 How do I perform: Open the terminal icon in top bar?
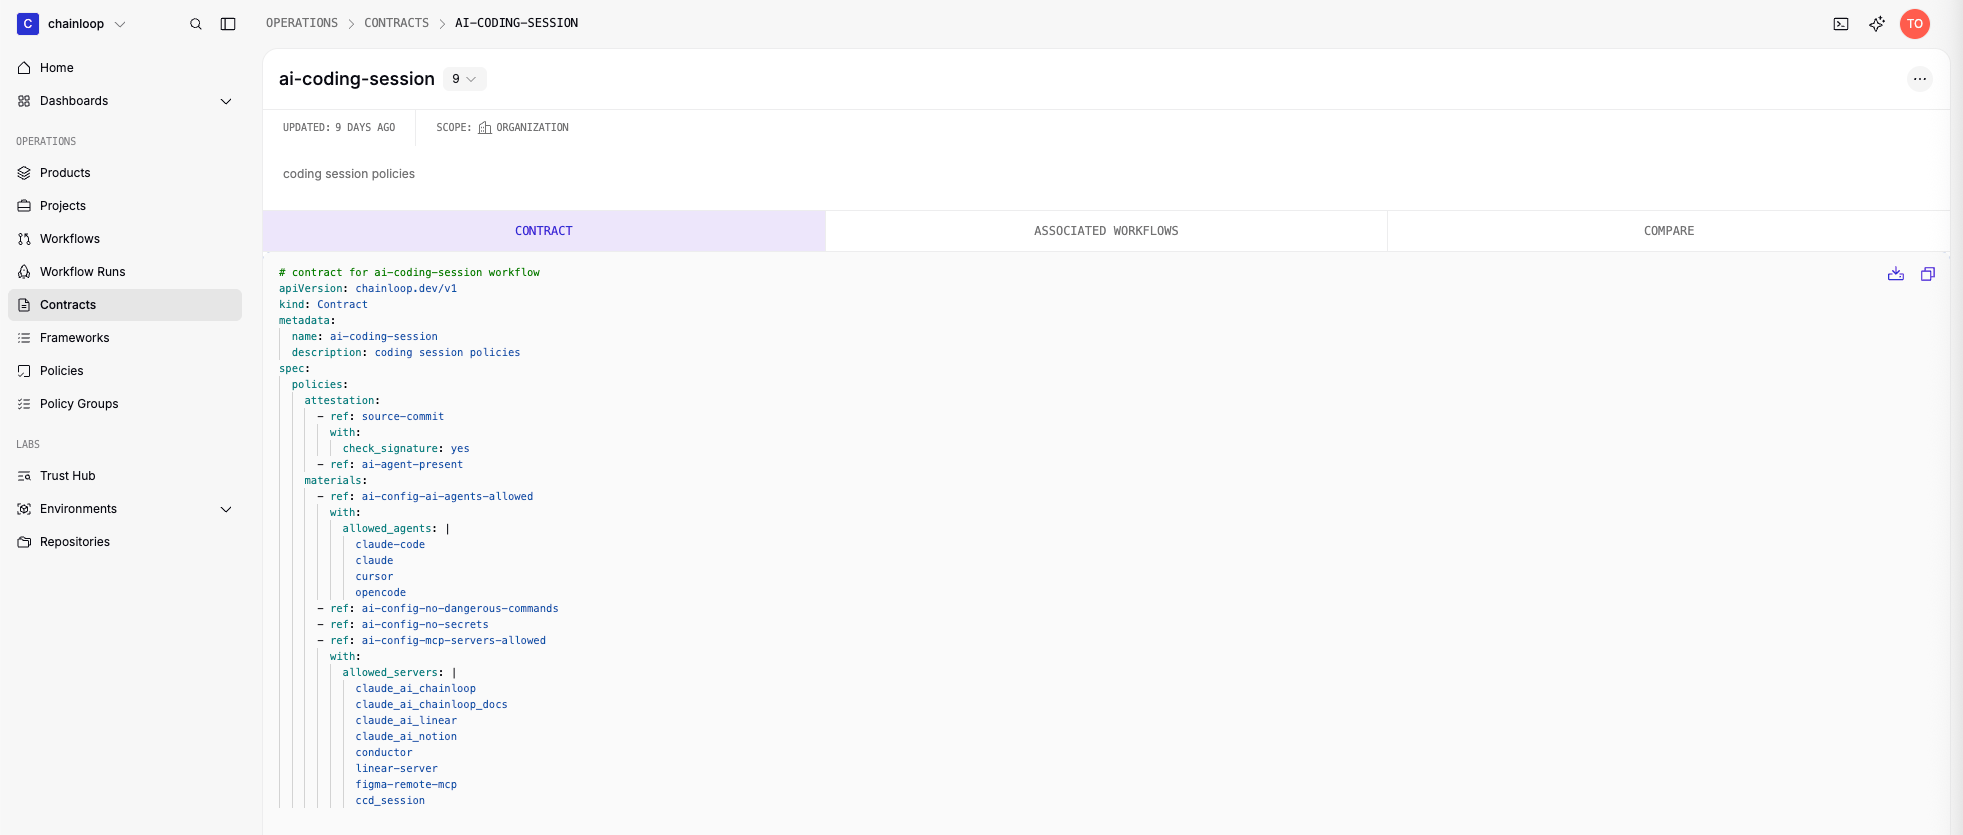pos(1841,24)
